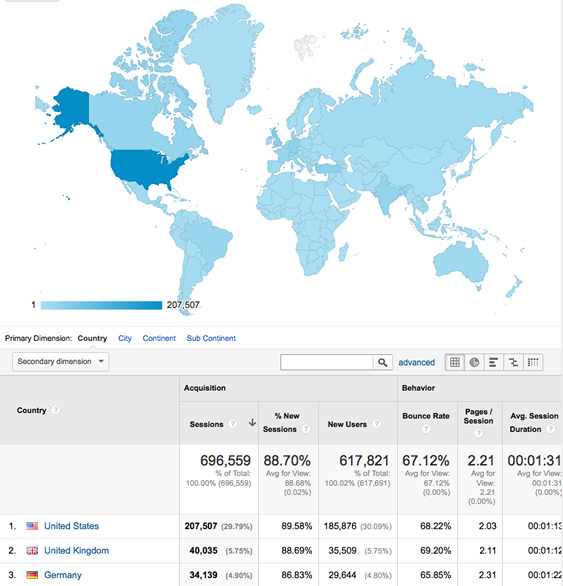Image resolution: width=563 pixels, height=586 pixels.
Task: Open the Secondary dimension dropdown
Action: pos(61,361)
